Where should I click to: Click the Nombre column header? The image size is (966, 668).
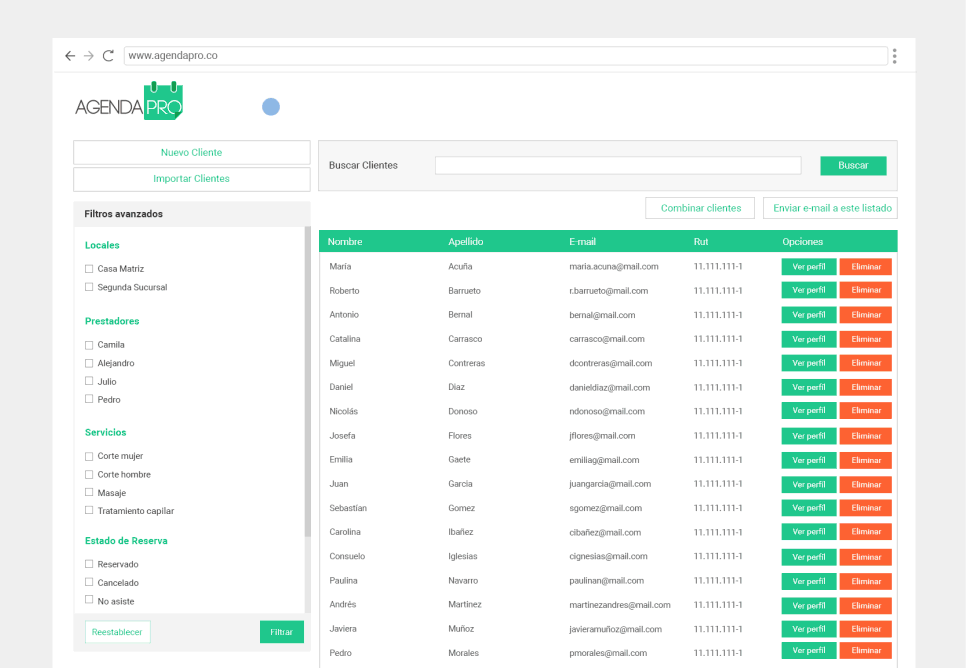click(345, 242)
